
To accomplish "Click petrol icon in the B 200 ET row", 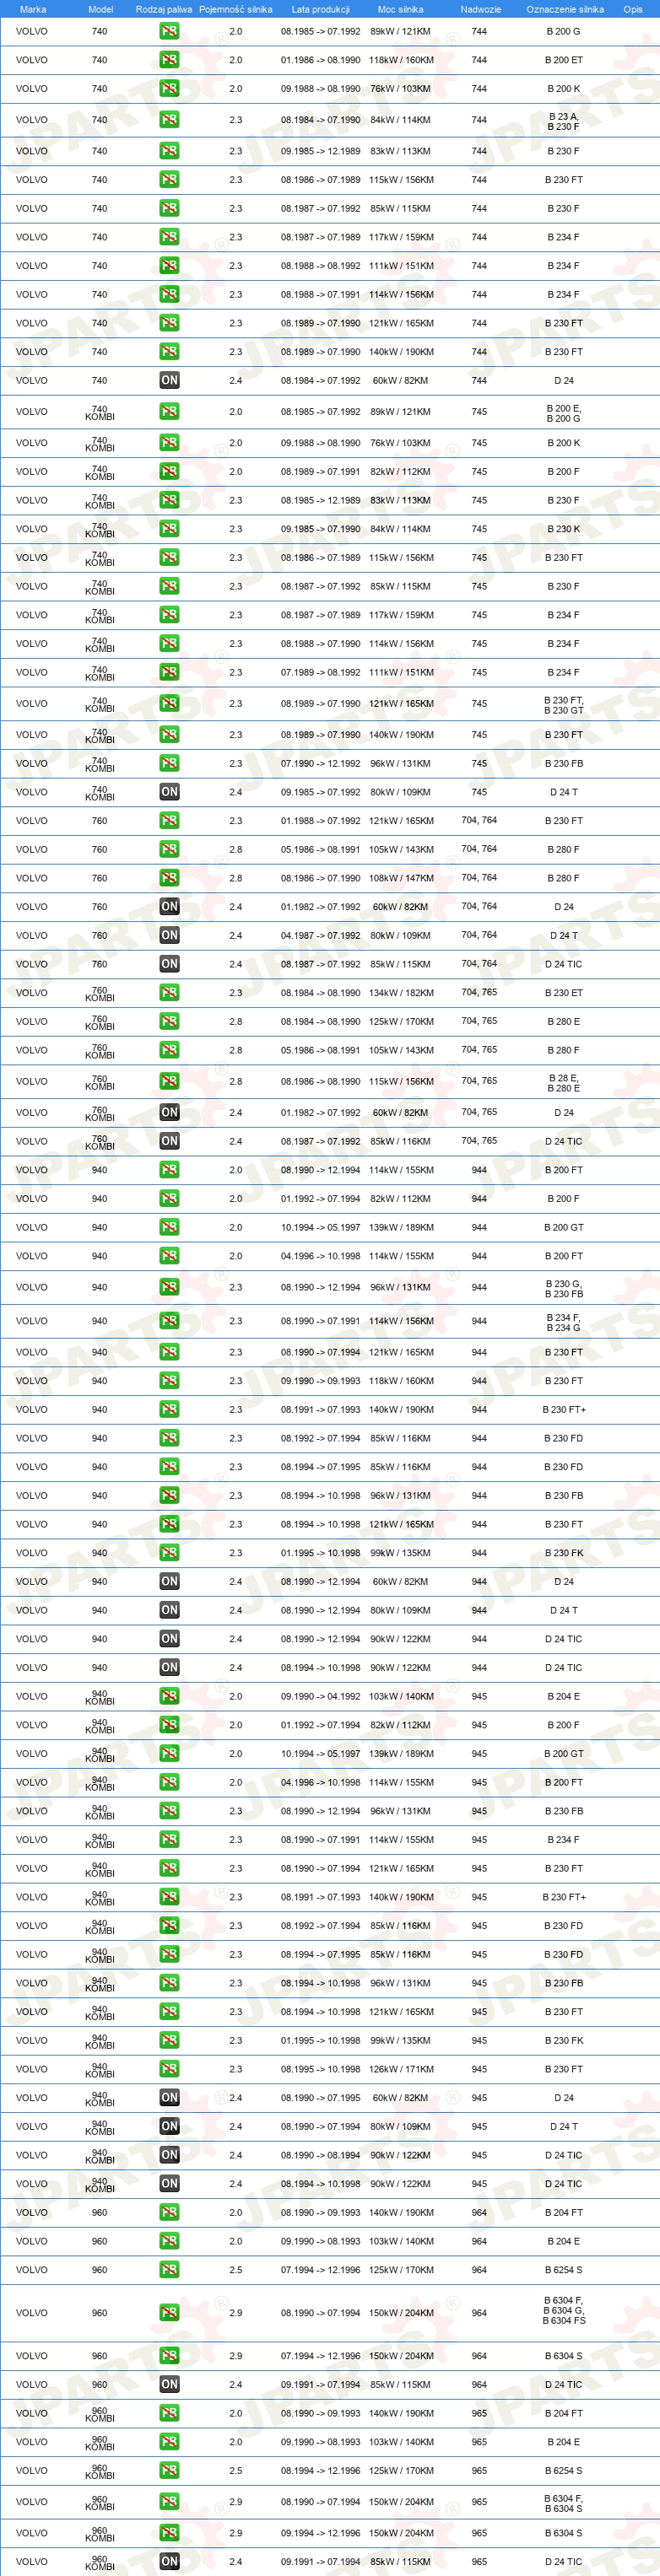I will click(x=169, y=60).
